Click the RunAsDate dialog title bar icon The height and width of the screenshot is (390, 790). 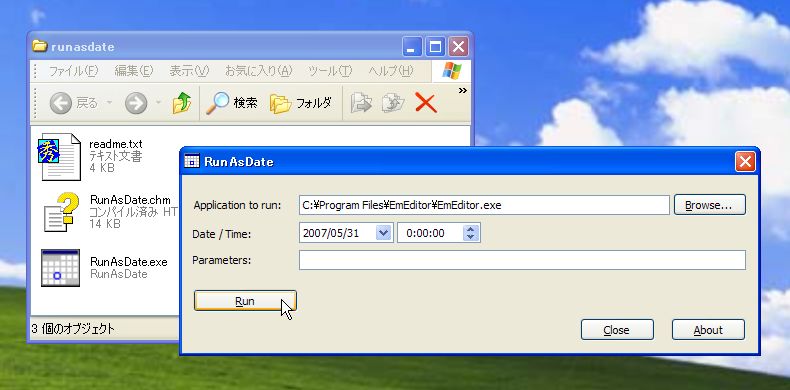(192, 161)
